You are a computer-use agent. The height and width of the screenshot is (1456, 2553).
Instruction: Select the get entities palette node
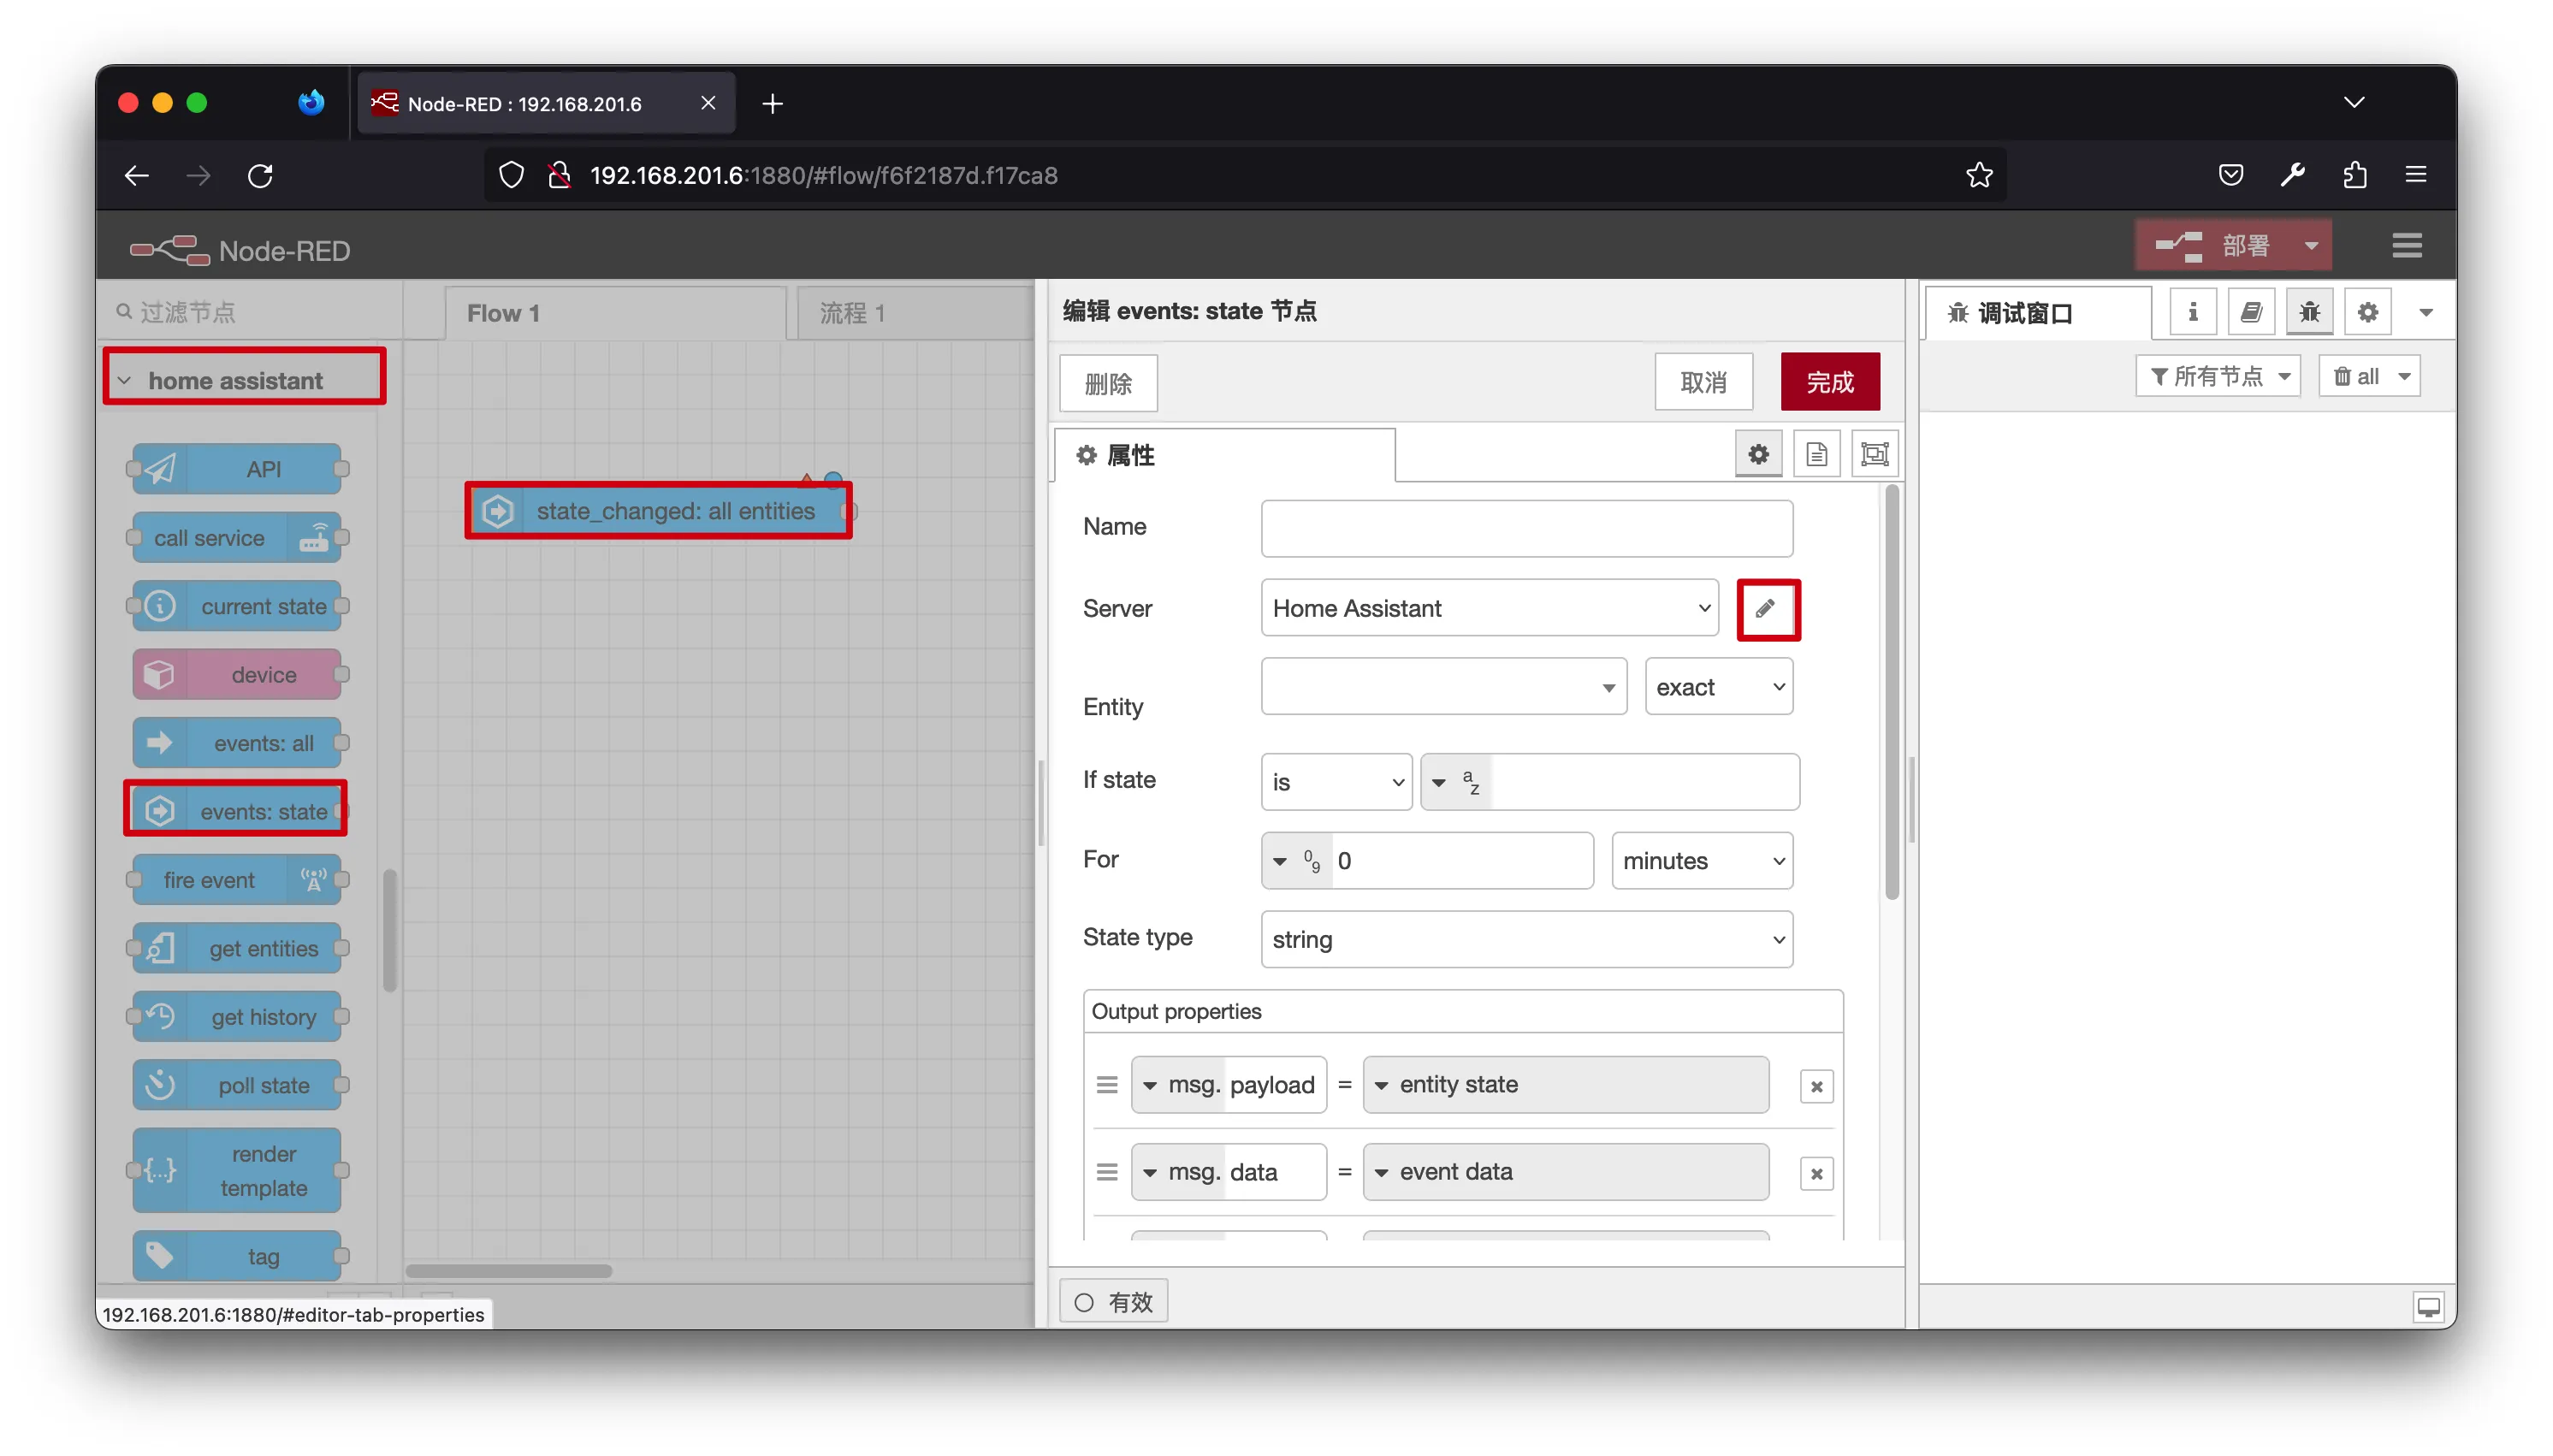click(237, 948)
